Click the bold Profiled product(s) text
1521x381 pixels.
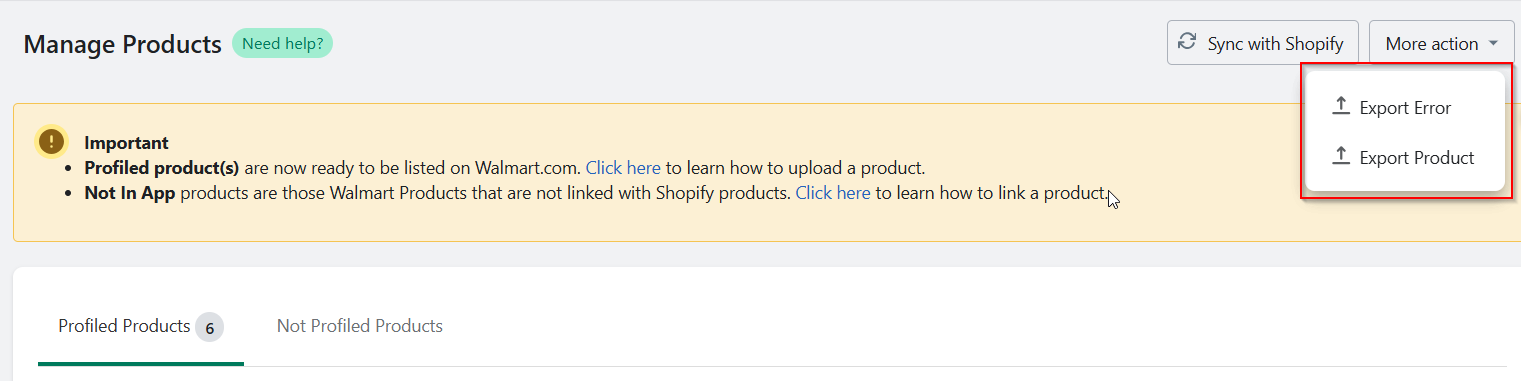point(162,168)
